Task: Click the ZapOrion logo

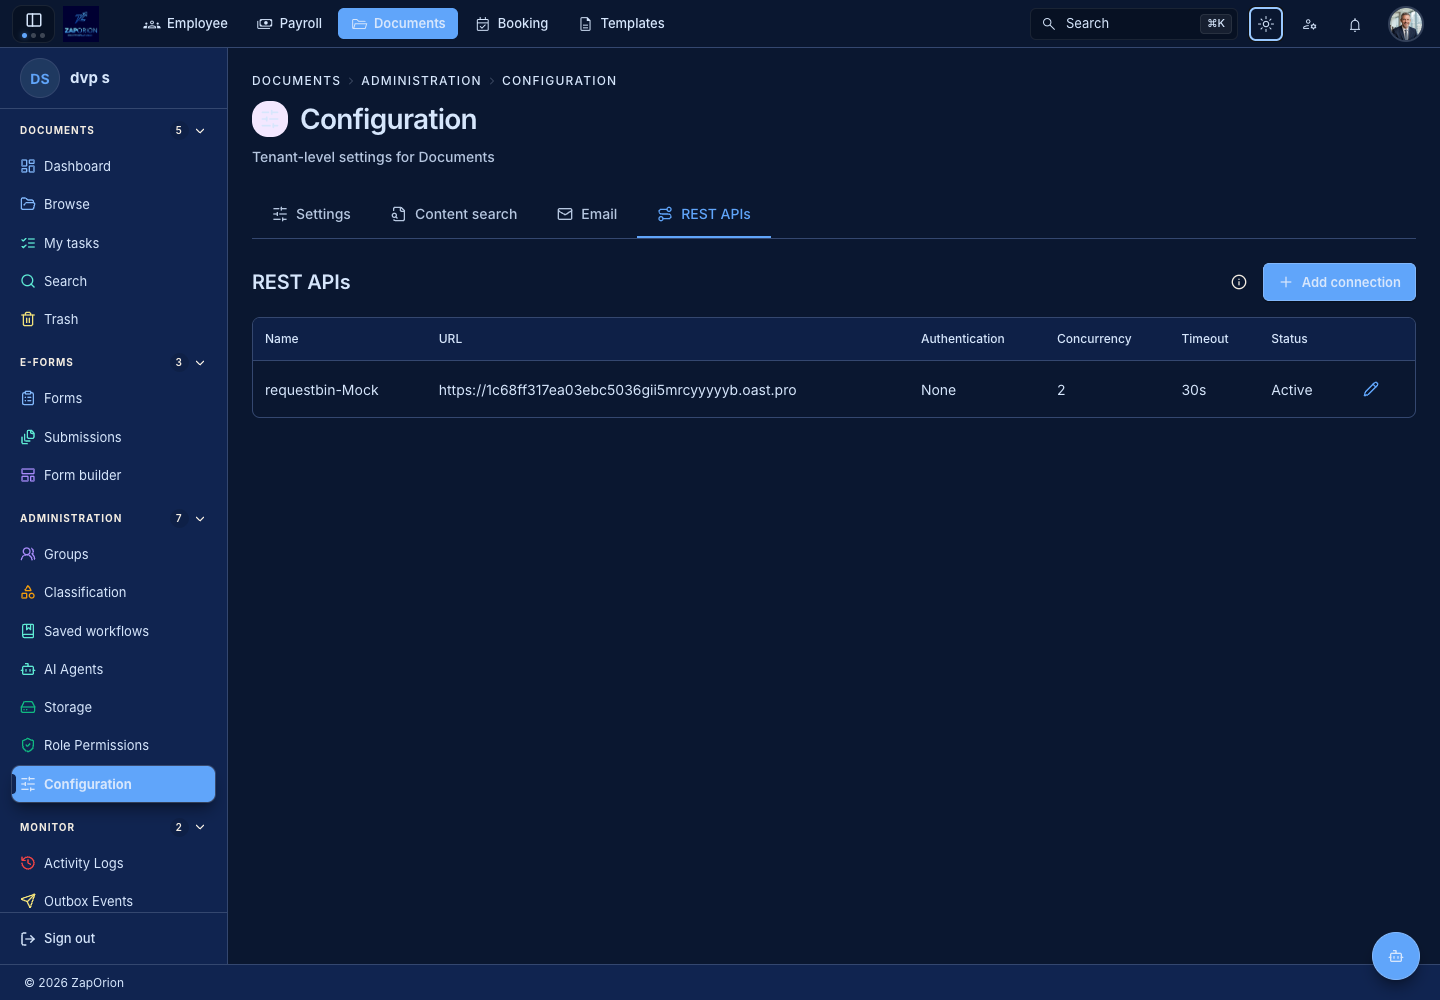Action: coord(81,23)
